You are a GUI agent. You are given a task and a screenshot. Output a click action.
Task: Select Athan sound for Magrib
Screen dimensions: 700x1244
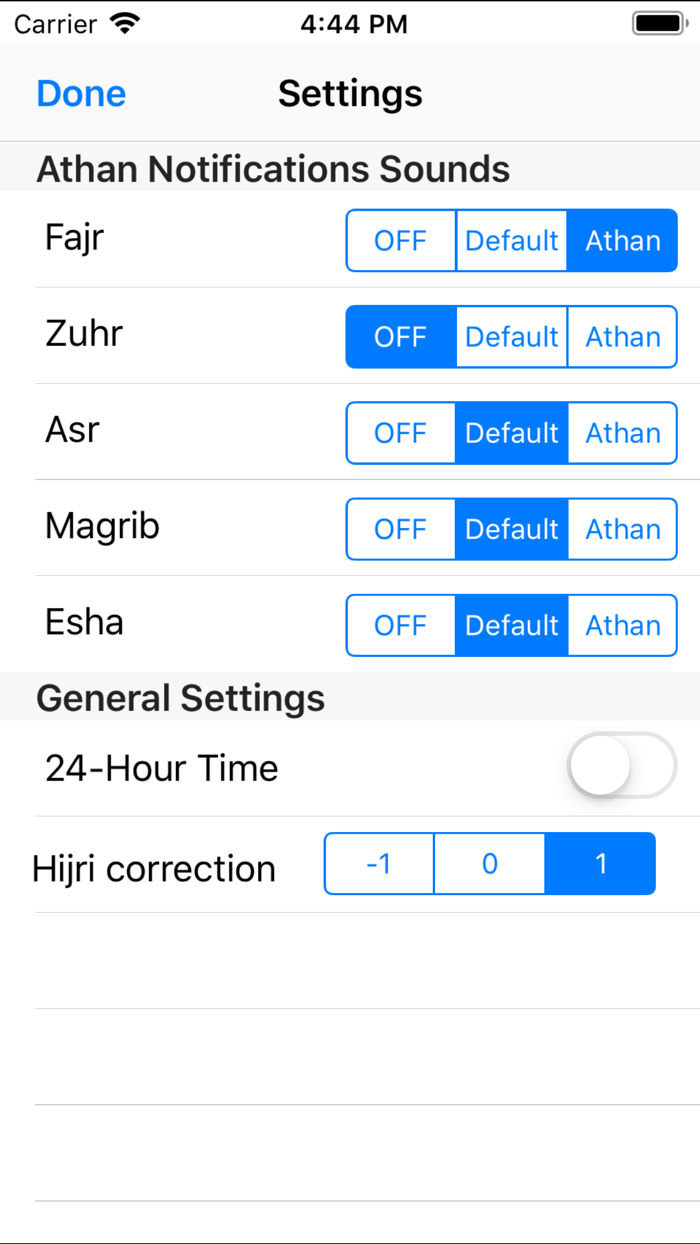coord(622,529)
